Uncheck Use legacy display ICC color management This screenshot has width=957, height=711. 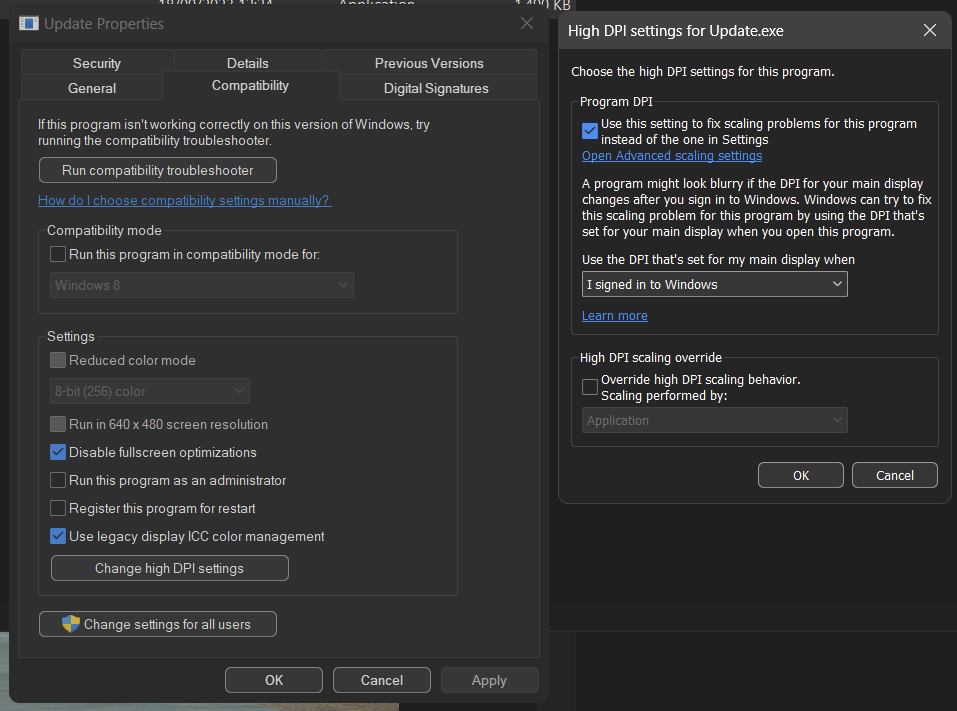tap(58, 536)
